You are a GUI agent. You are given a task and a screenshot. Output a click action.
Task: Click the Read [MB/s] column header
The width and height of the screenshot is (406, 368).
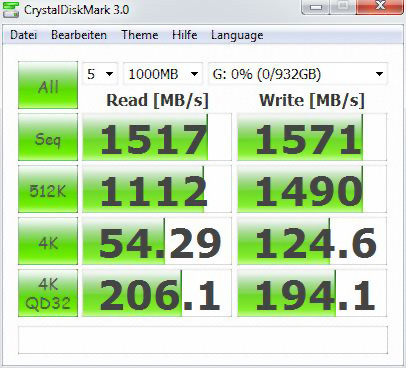157,100
